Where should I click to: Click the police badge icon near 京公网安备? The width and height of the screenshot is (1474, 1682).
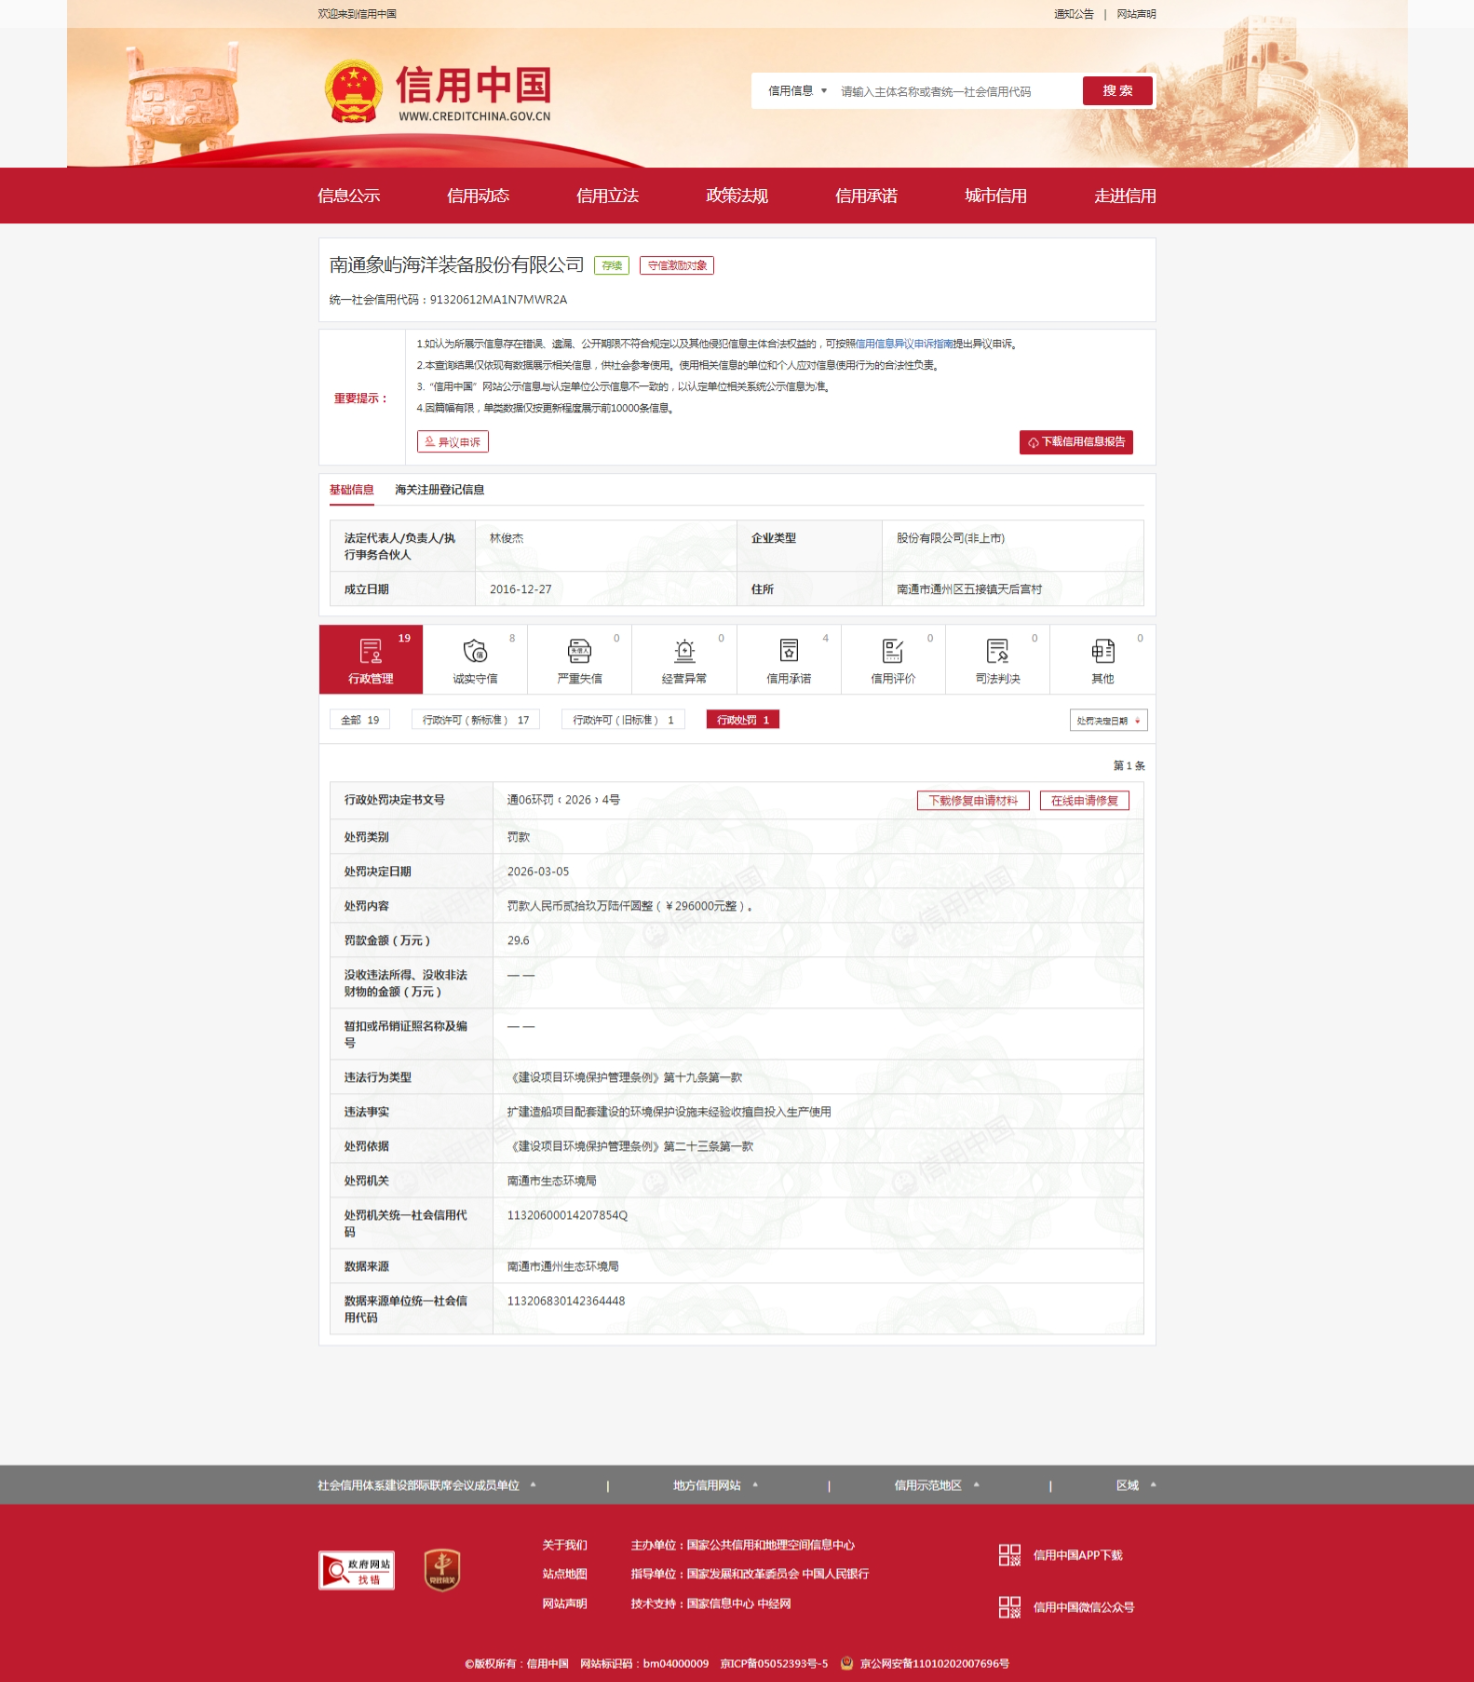pyautogui.click(x=847, y=1663)
